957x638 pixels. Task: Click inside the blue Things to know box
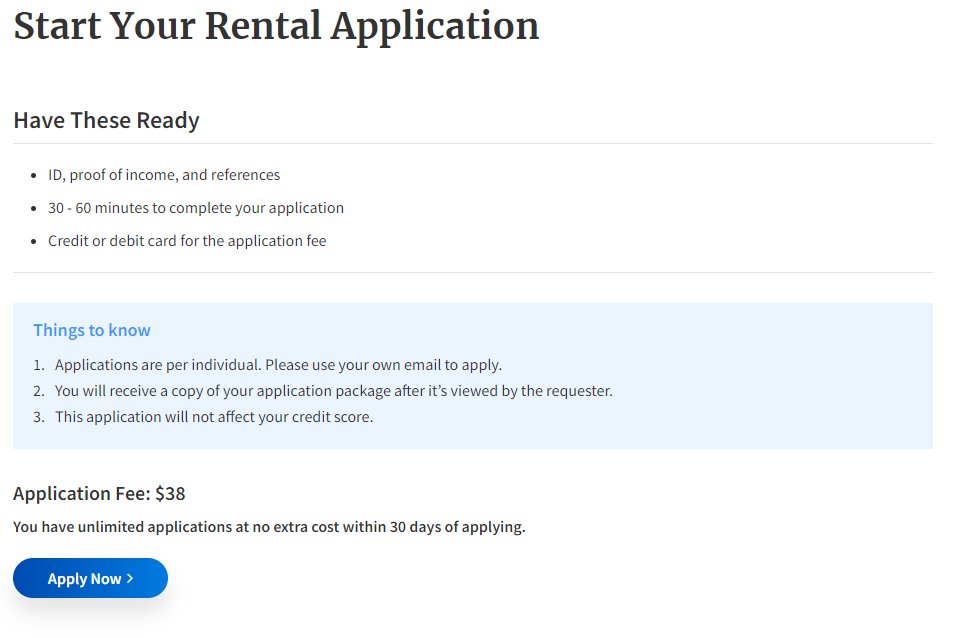[700, 375]
